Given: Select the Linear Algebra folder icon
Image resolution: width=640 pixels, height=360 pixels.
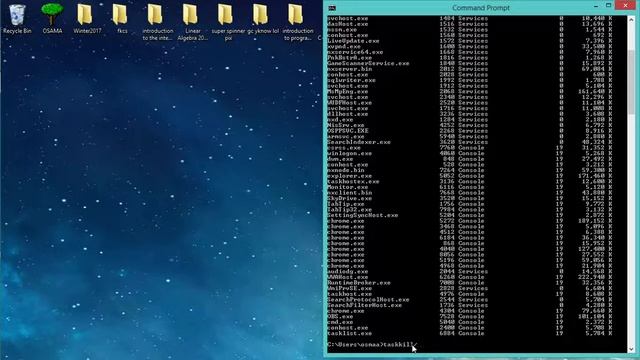Looking at the screenshot, I should (x=192, y=22).
